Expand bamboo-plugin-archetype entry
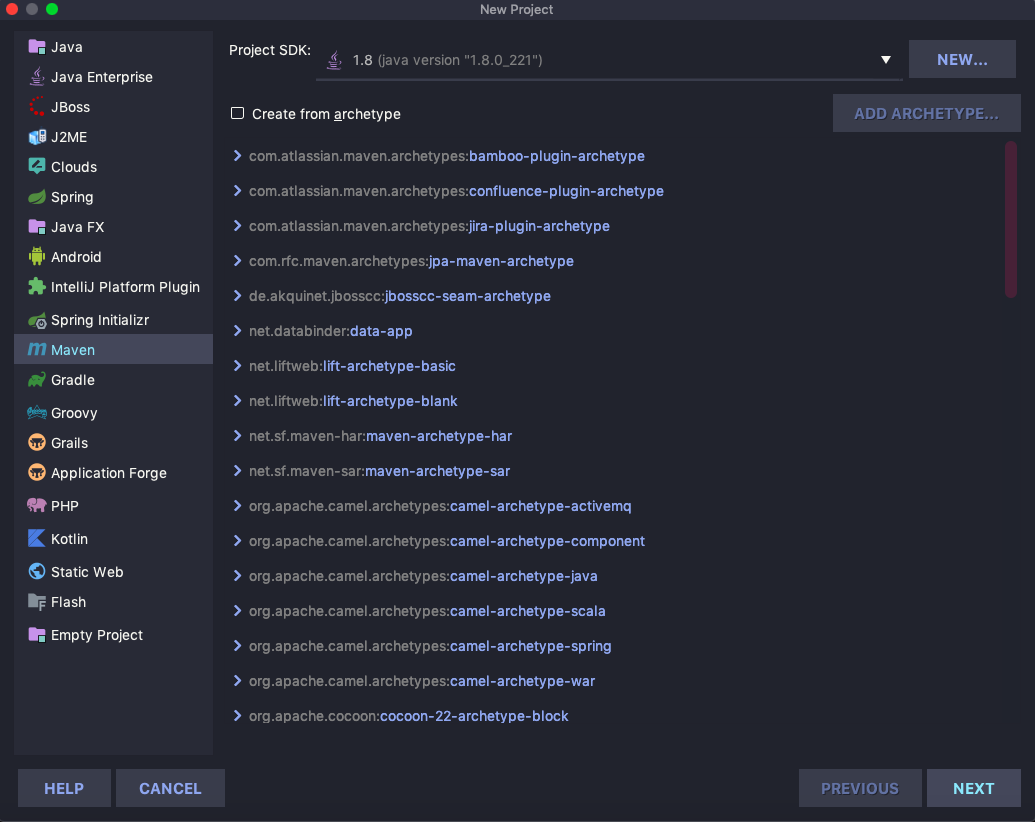 pos(237,156)
